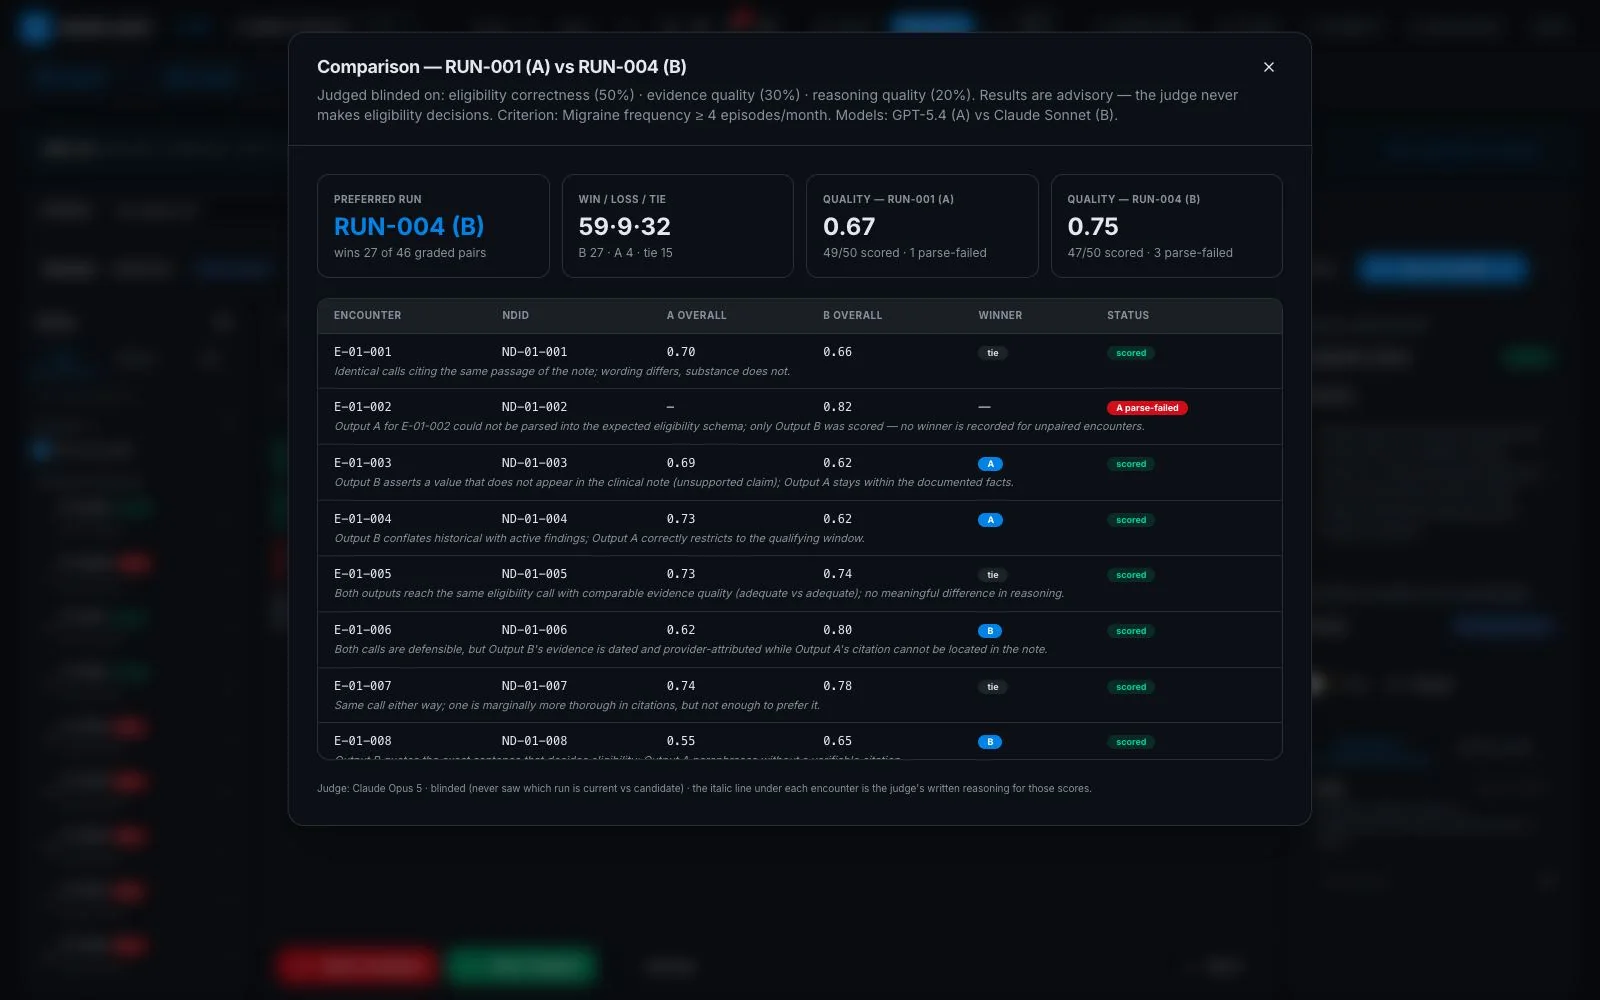Click the ENCOUNTER column header

(x=367, y=315)
